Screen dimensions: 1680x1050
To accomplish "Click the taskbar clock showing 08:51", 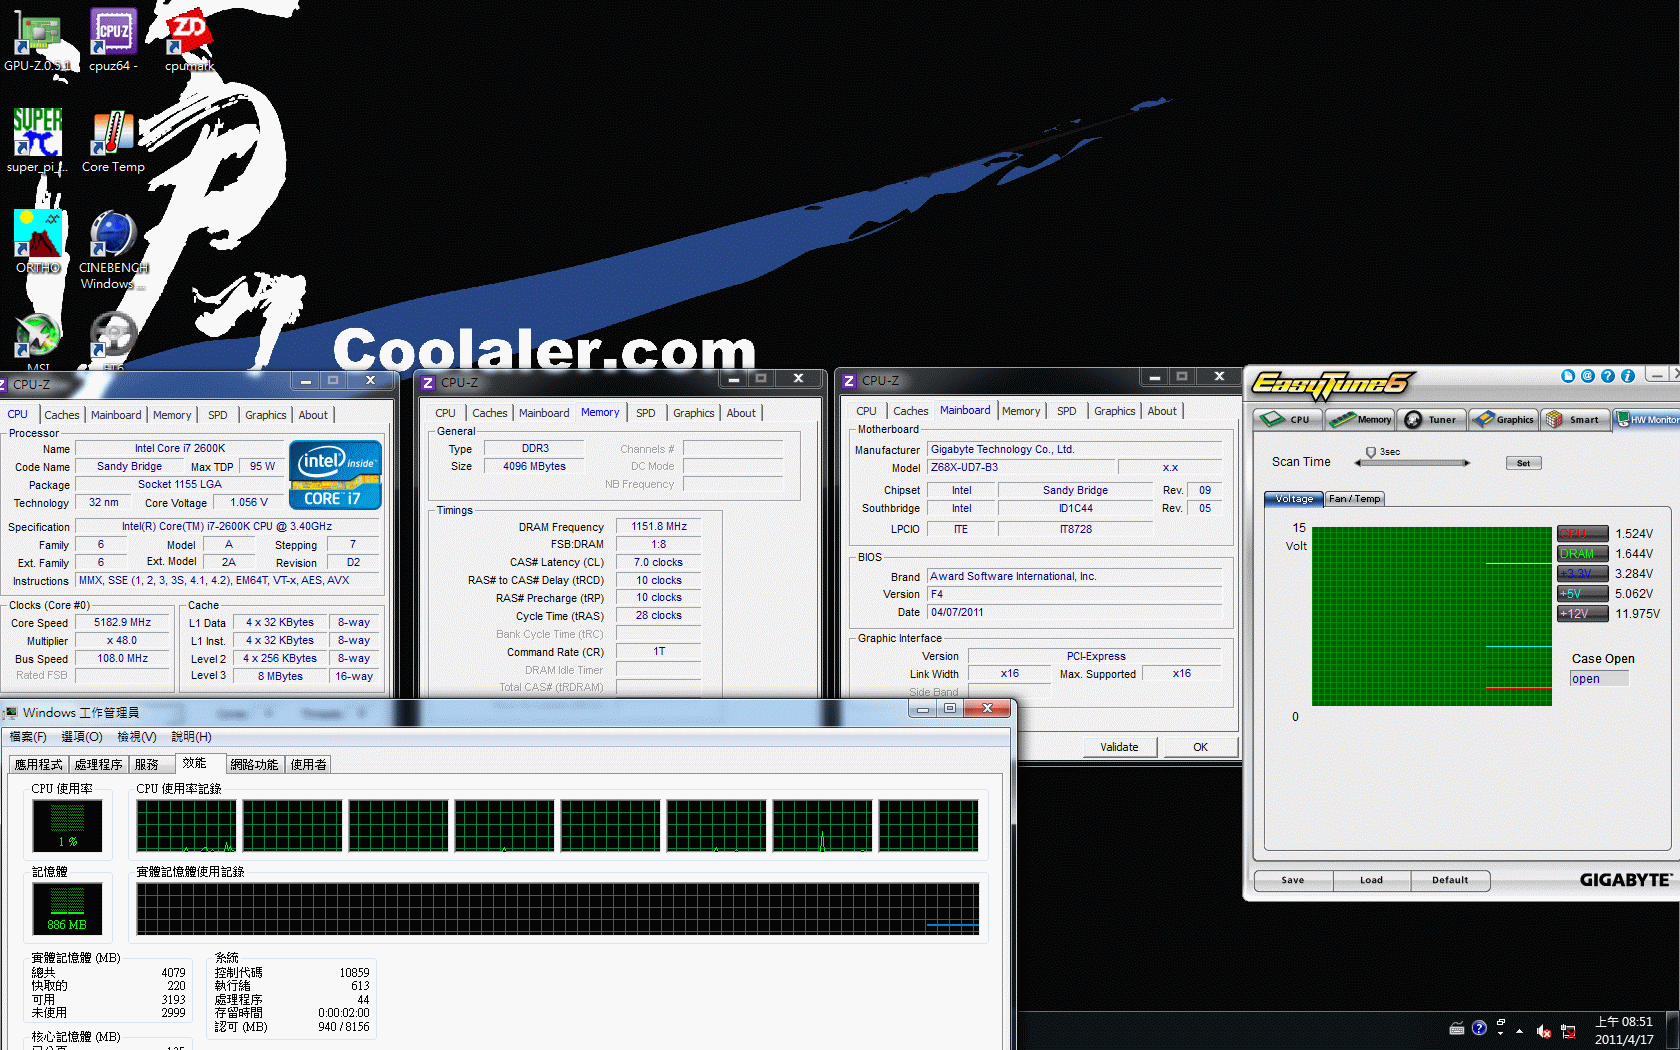I will (x=1624, y=1031).
